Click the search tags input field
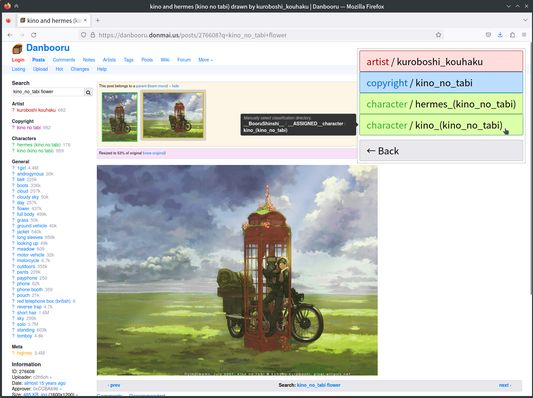The height and width of the screenshot is (398, 533). coord(48,92)
